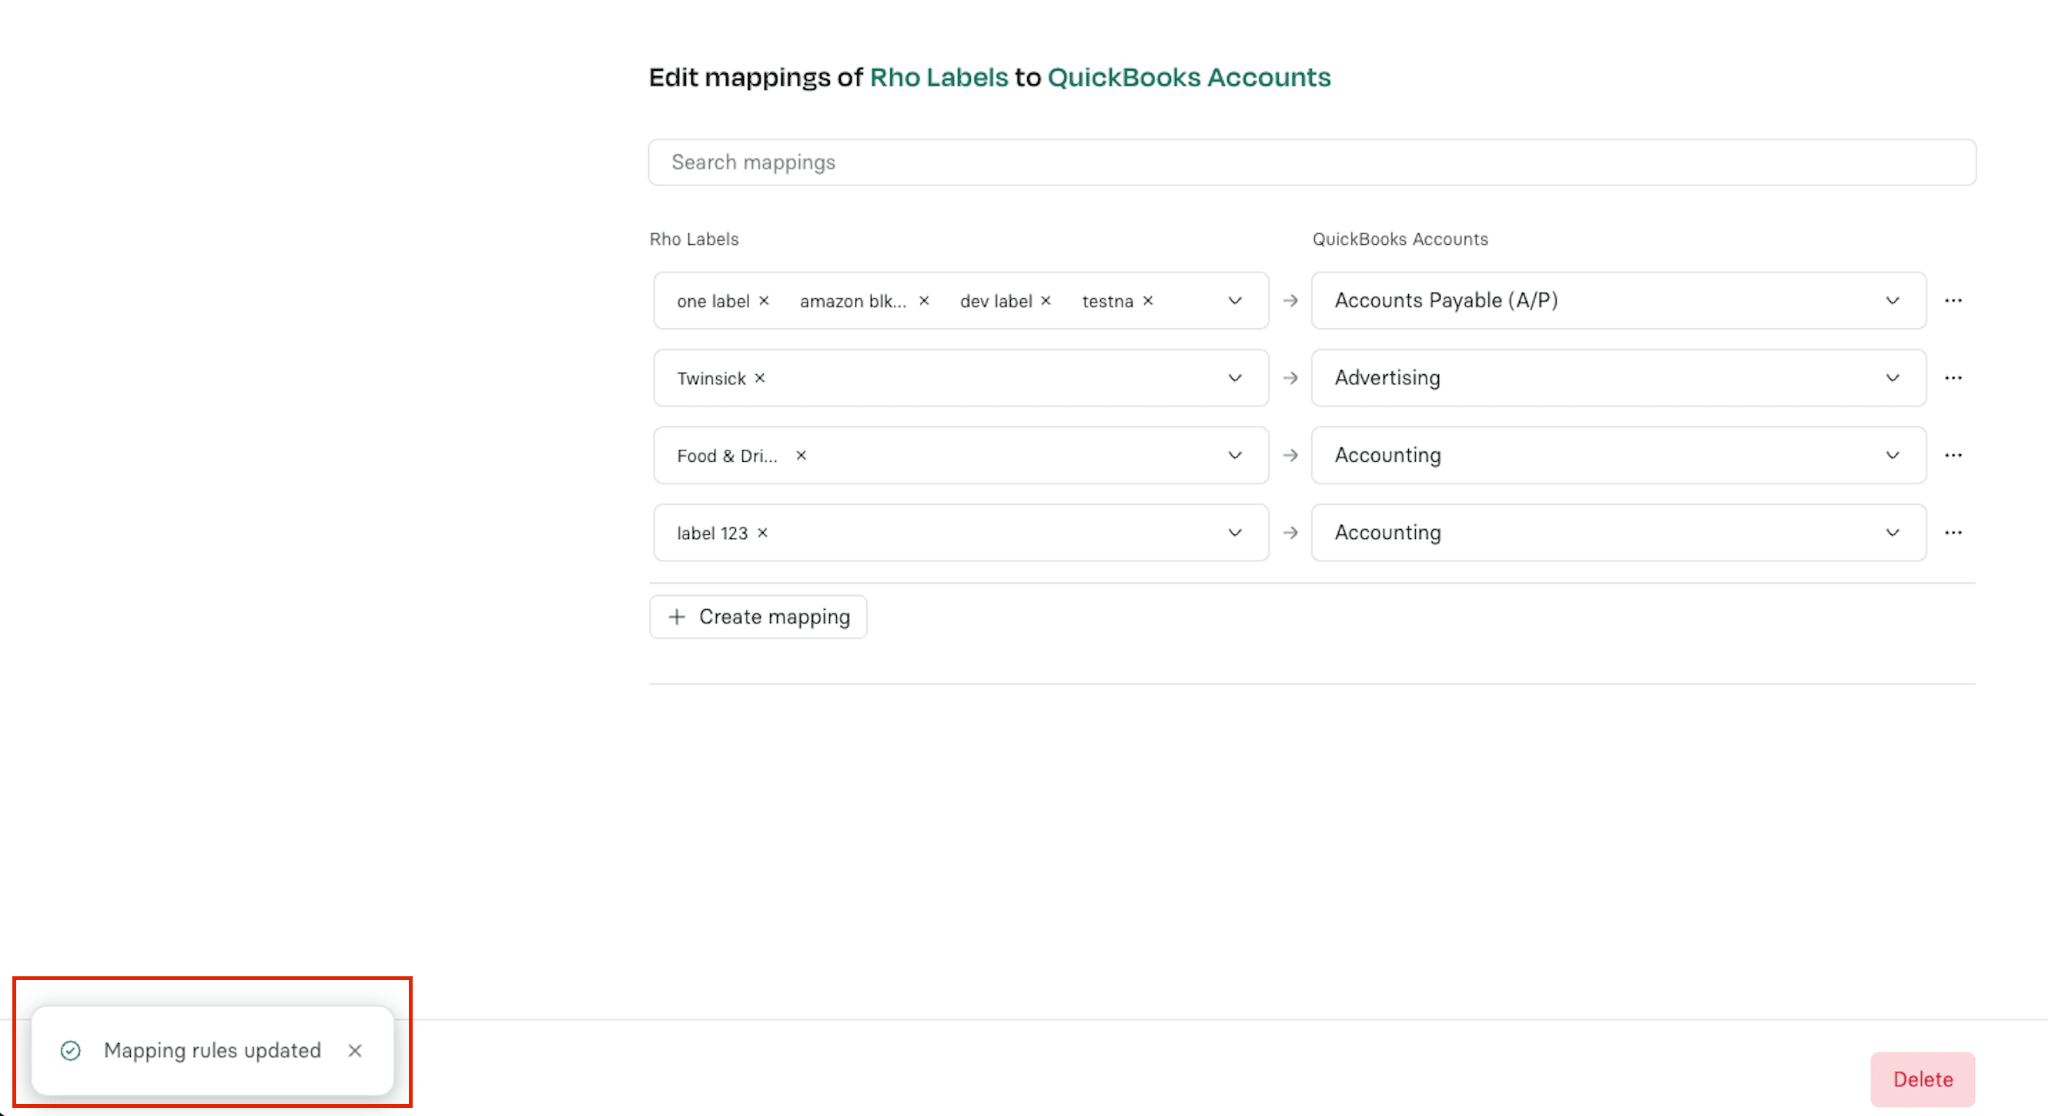Expand Rho Labels dropdown containing 'label 123'
2048x1116 pixels.
click(x=1235, y=533)
